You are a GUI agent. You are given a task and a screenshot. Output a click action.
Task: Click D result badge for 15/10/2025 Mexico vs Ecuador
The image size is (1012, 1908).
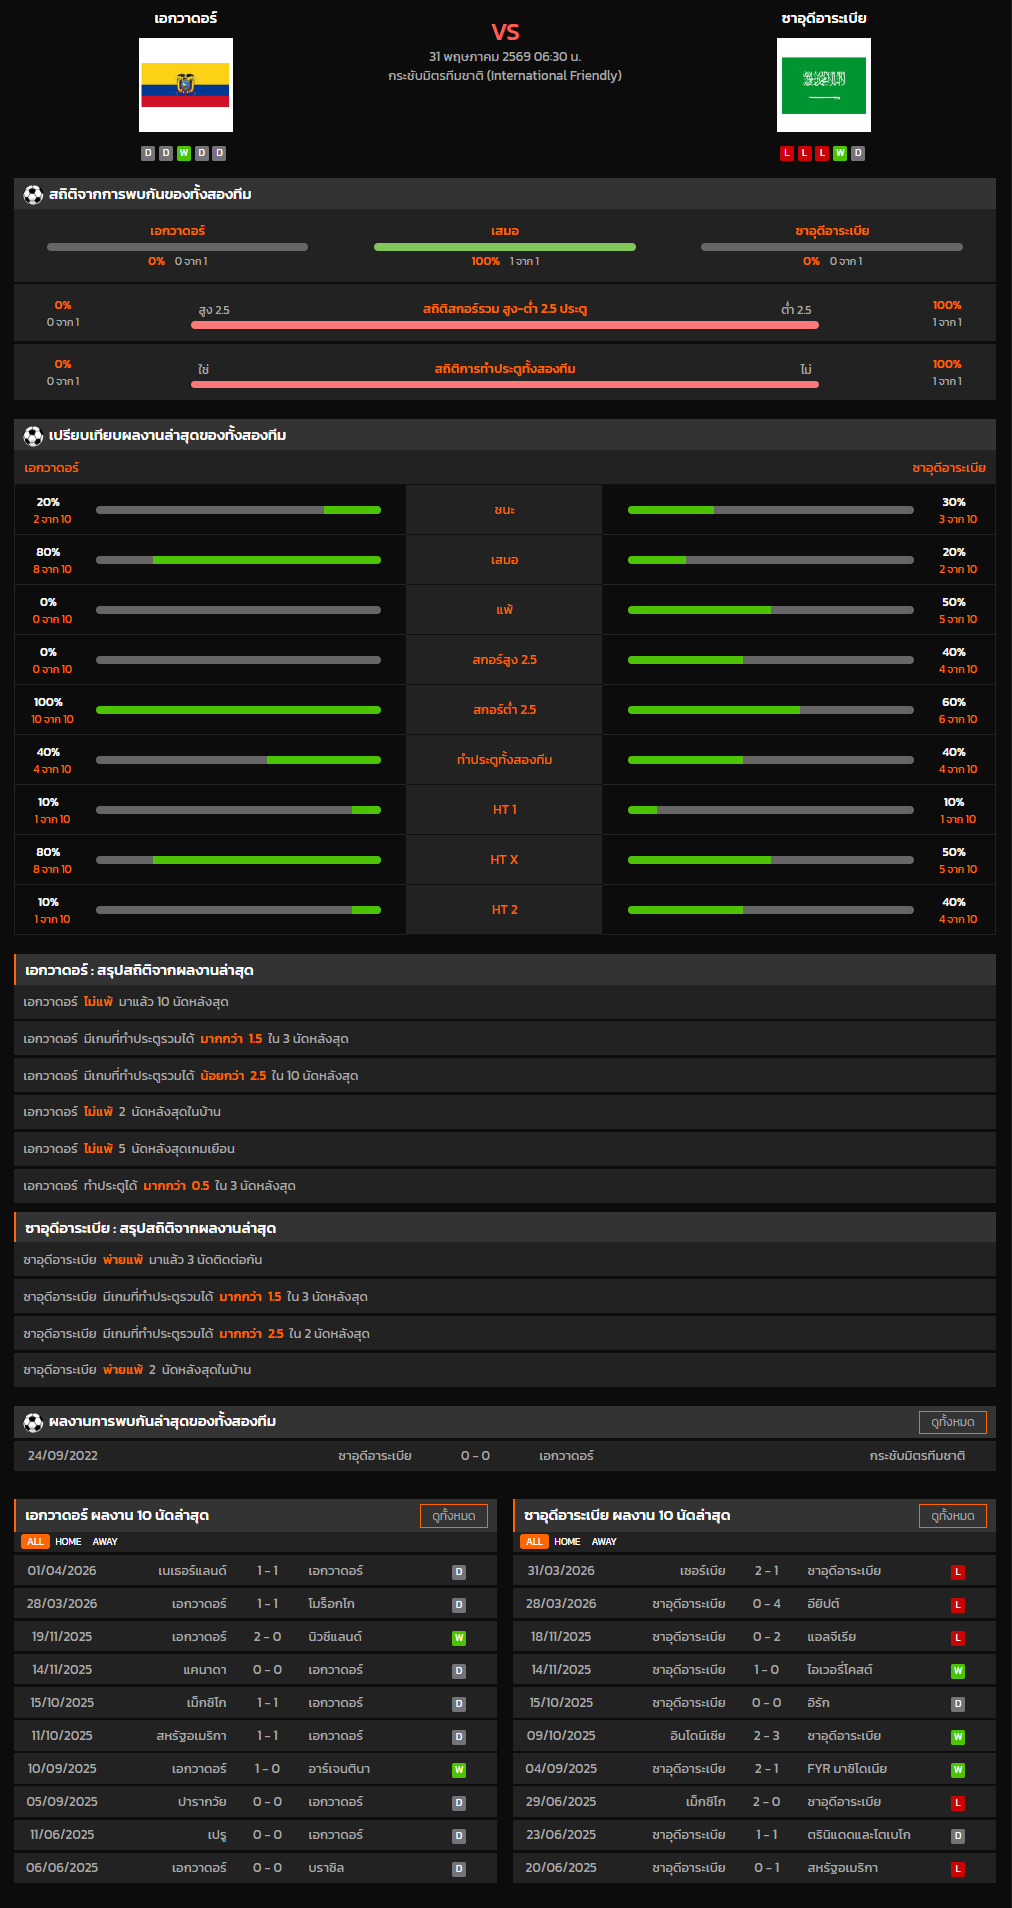point(459,1704)
